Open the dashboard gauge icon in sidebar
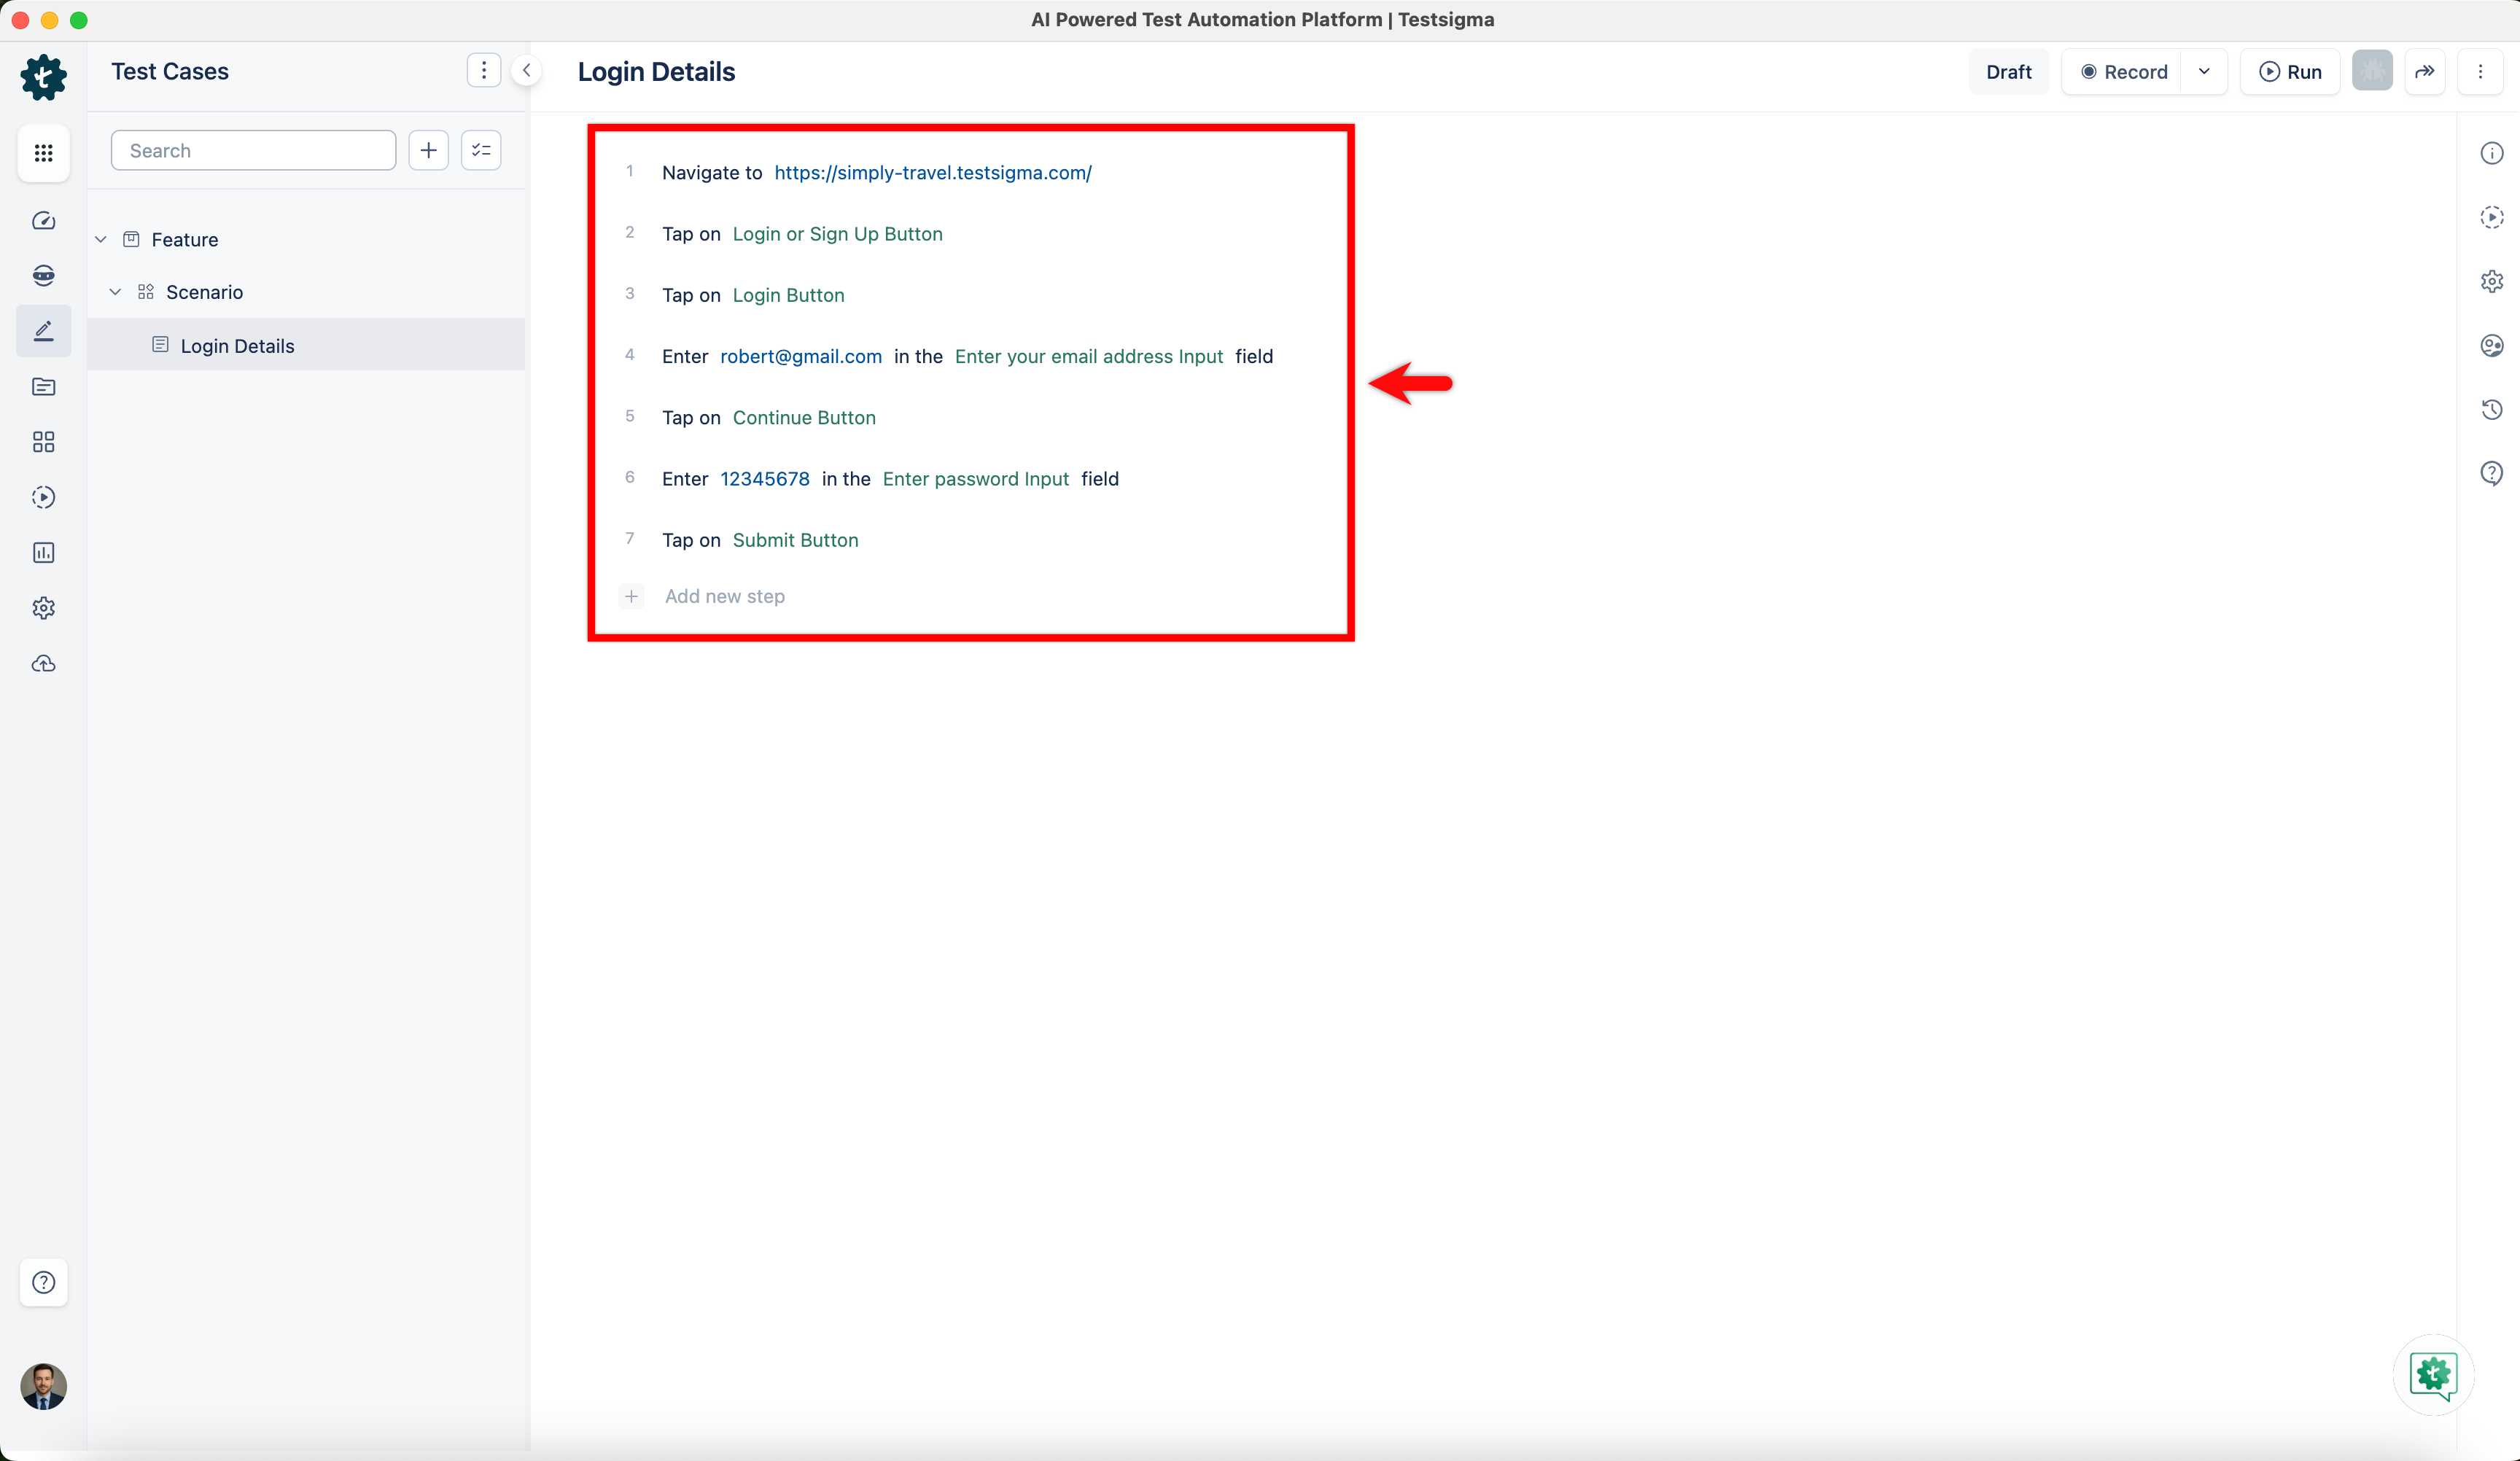The width and height of the screenshot is (2520, 1461). 43,220
